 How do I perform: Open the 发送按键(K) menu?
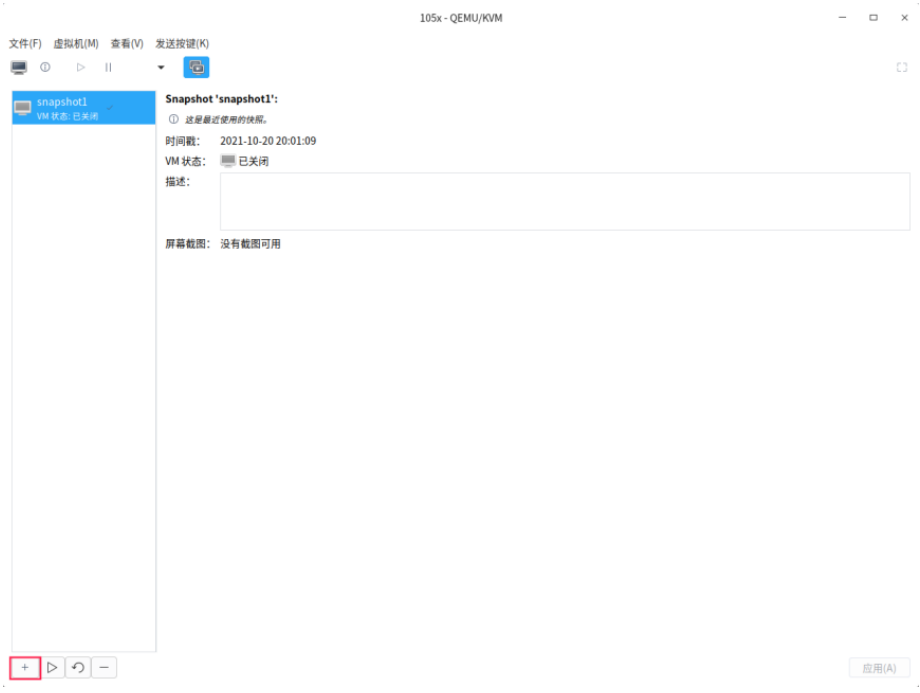click(x=182, y=43)
